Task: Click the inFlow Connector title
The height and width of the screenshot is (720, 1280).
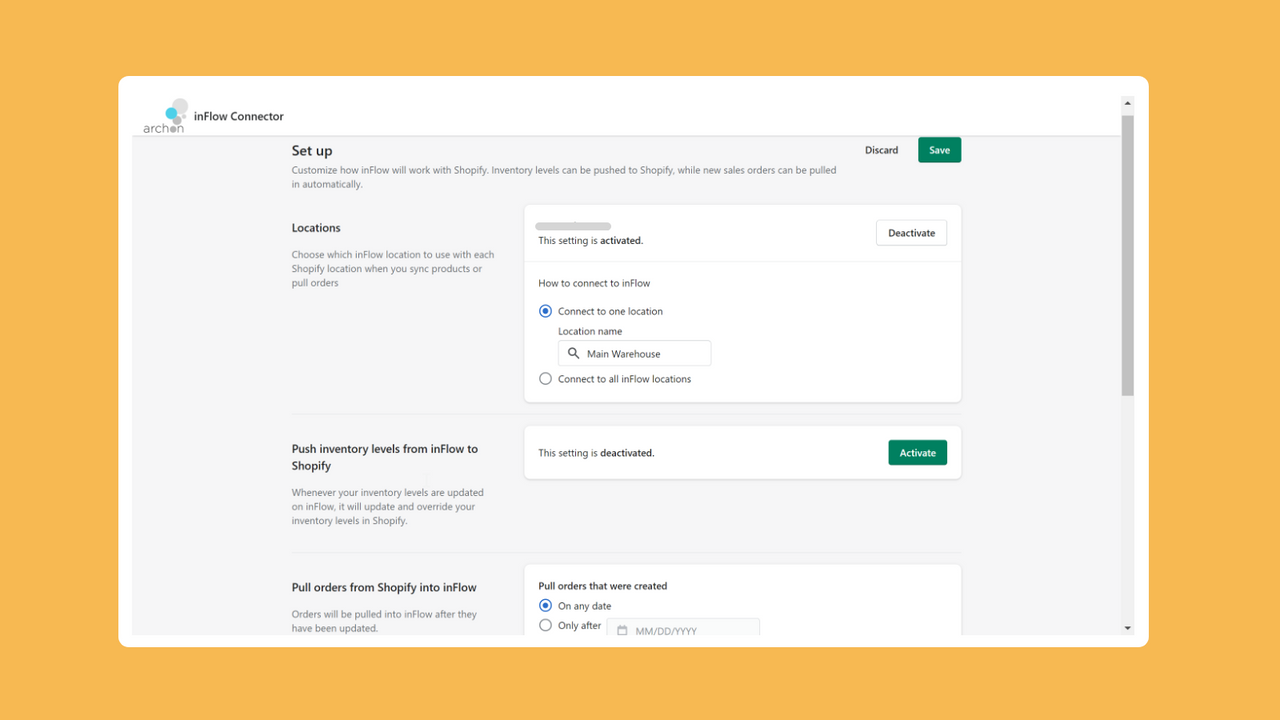Action: pos(239,116)
